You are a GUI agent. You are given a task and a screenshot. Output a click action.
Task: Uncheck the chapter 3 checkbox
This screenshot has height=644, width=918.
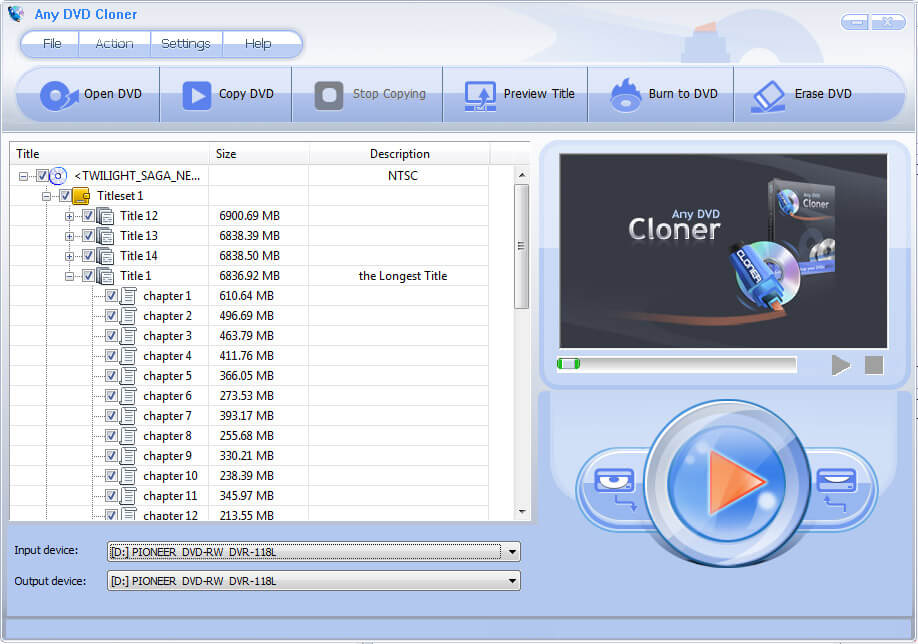click(111, 336)
